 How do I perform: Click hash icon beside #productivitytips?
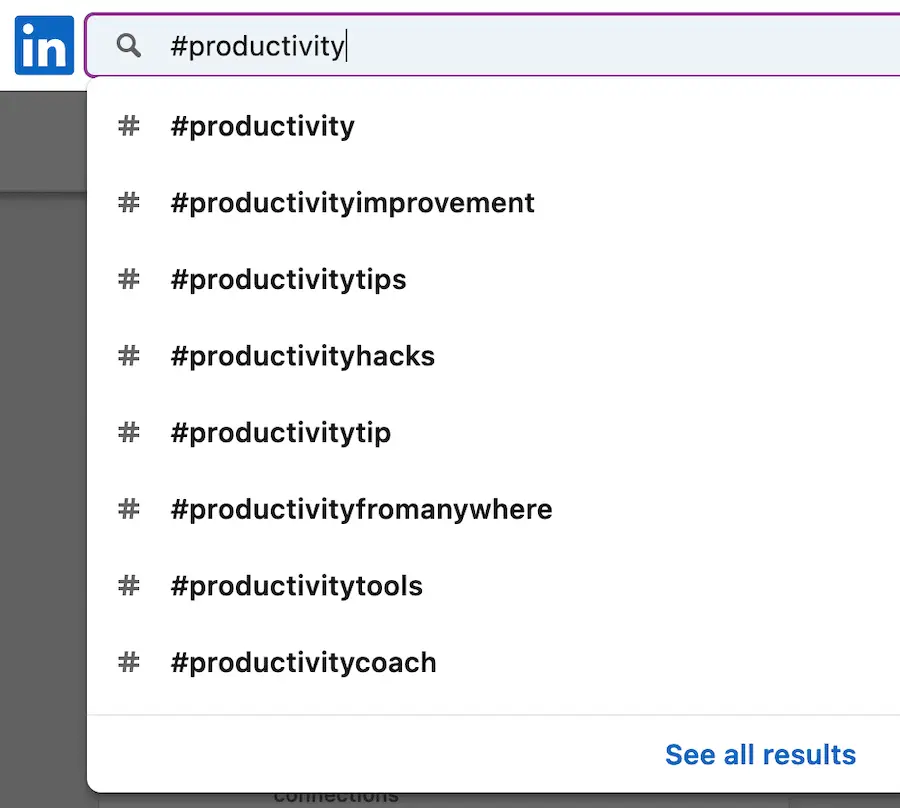click(129, 279)
